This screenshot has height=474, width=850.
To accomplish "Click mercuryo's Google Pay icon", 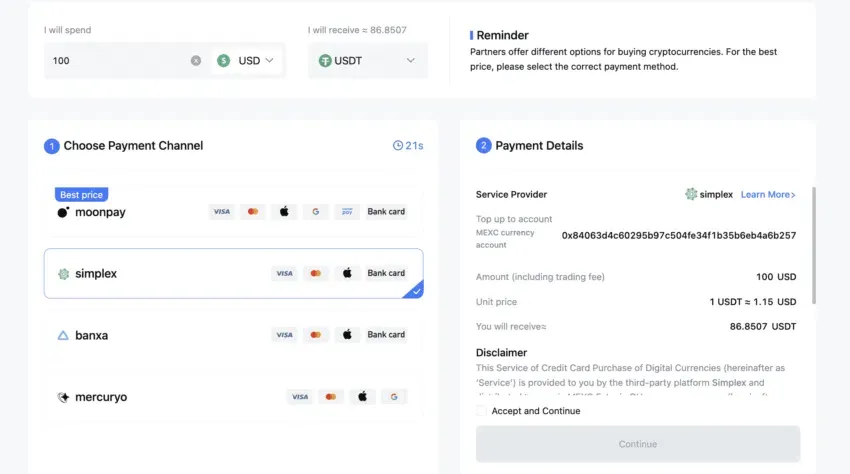I will click(394, 397).
